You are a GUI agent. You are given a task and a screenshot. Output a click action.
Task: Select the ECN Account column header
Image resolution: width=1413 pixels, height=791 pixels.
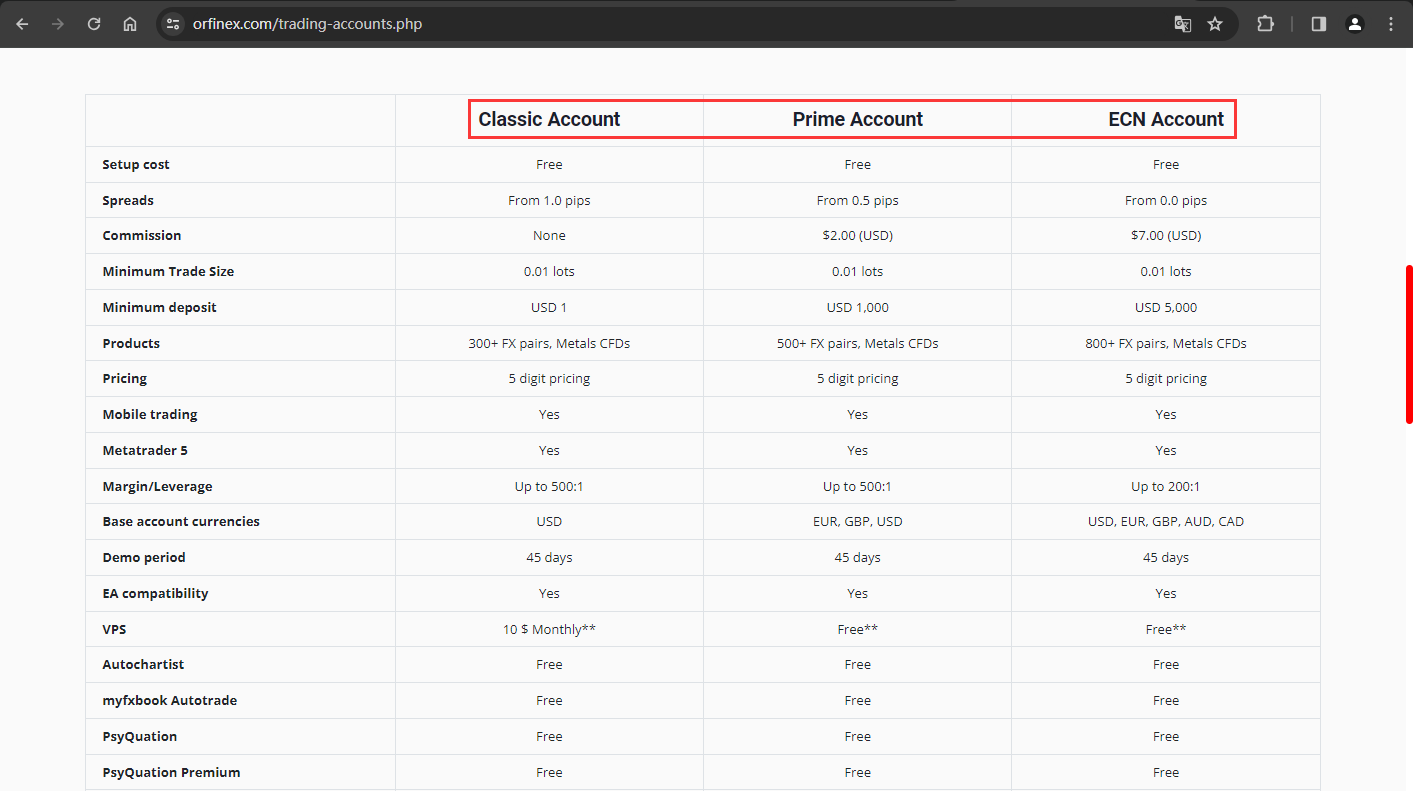click(1166, 119)
